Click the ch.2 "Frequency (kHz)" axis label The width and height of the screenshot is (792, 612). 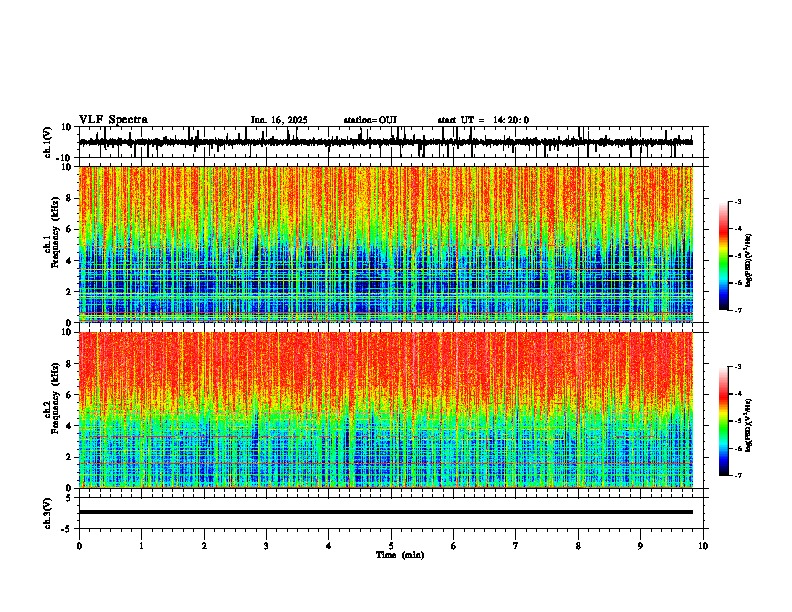(x=53, y=397)
